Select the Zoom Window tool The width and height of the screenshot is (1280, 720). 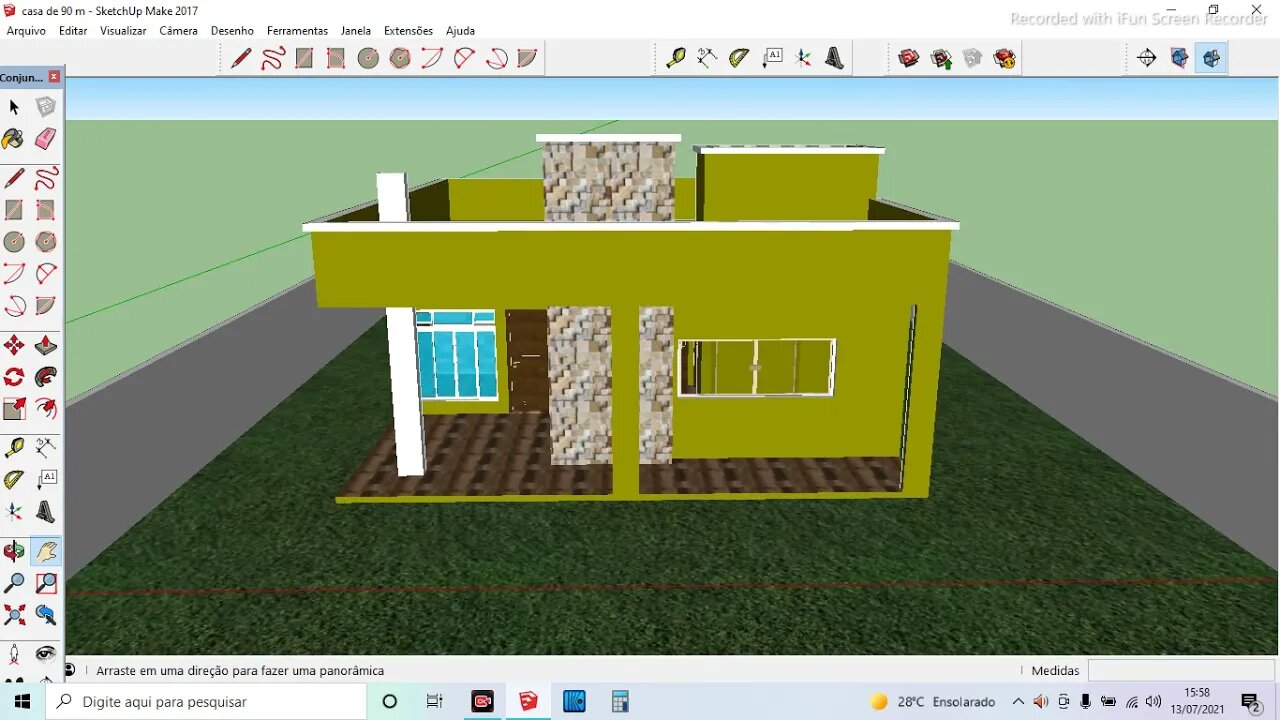point(46,583)
